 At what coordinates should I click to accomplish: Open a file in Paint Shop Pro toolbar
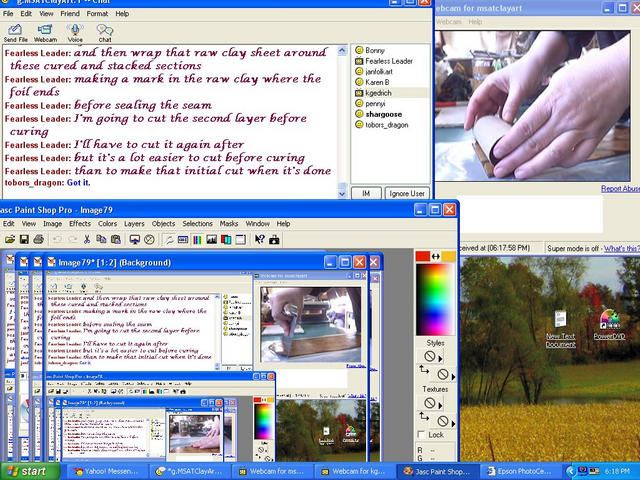tap(10, 240)
